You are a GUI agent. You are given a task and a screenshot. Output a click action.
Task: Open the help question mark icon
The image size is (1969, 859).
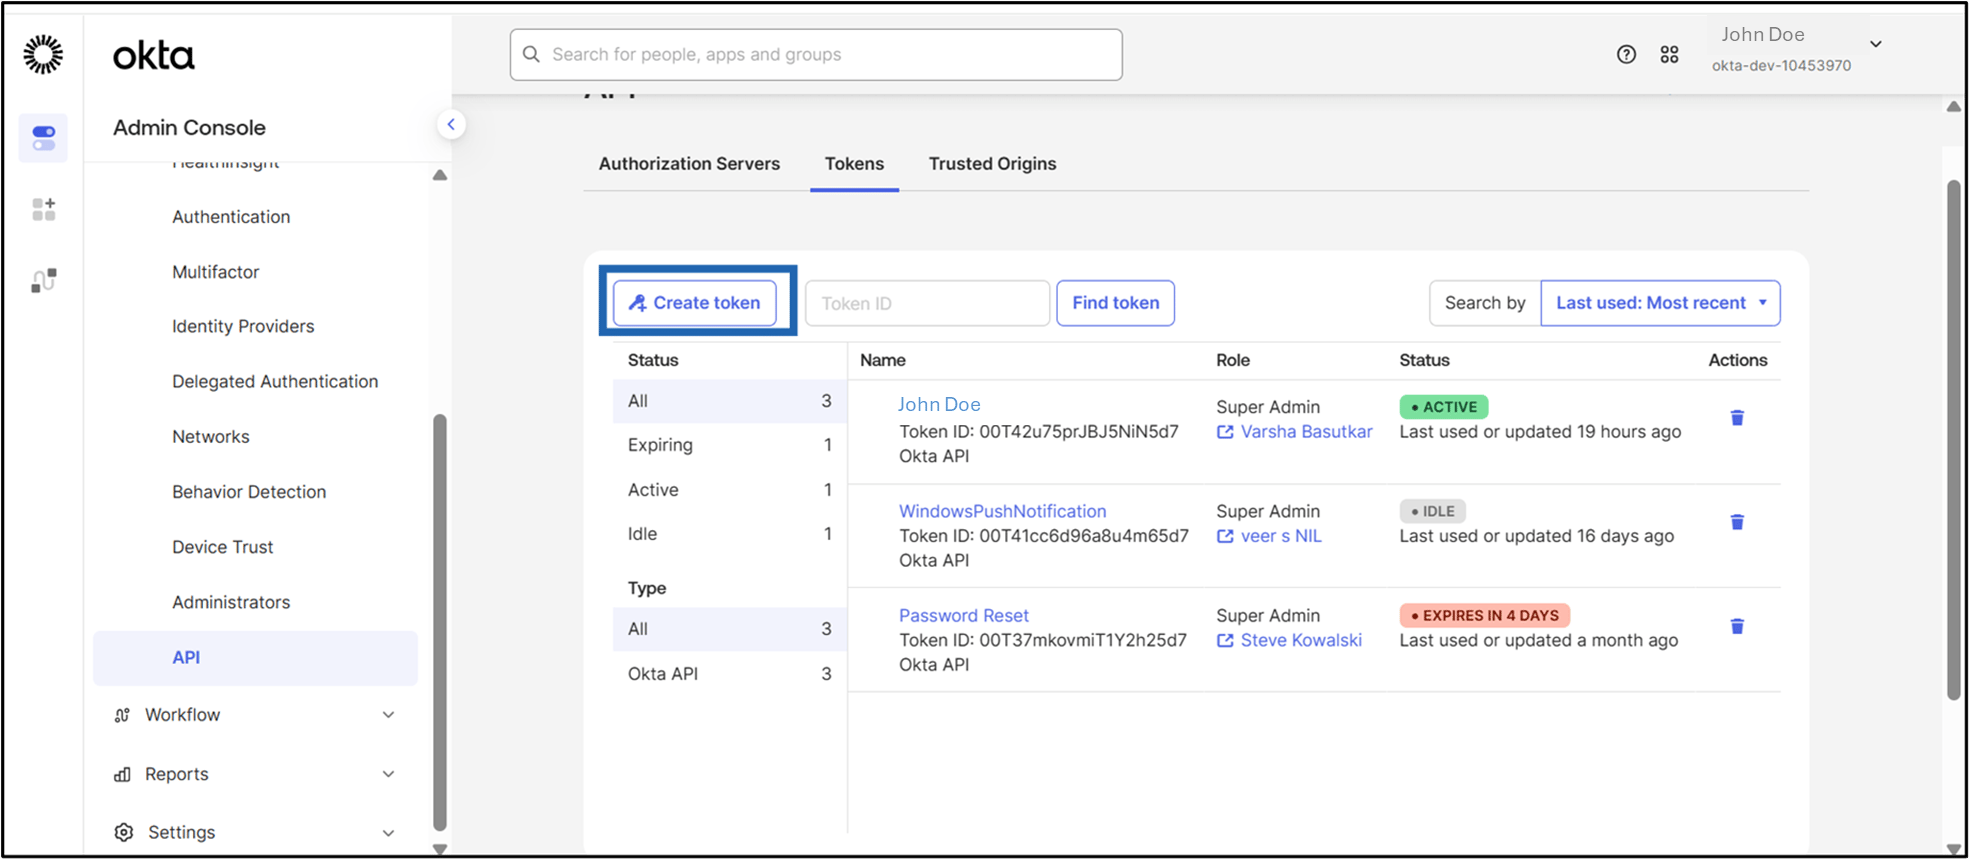pos(1626,54)
